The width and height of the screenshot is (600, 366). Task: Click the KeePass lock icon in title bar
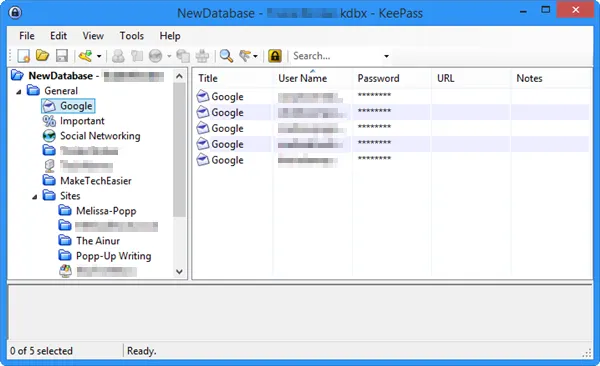(15, 13)
